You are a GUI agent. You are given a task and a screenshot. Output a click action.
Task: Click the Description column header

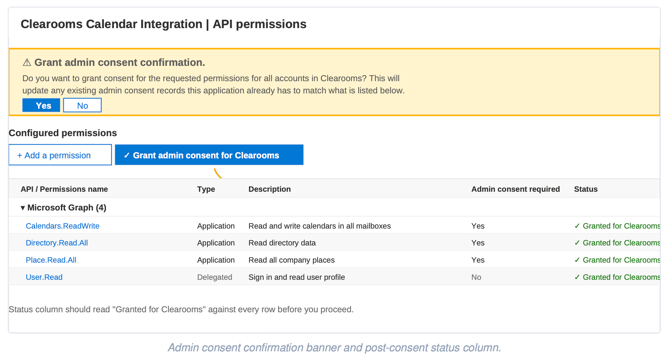click(270, 189)
